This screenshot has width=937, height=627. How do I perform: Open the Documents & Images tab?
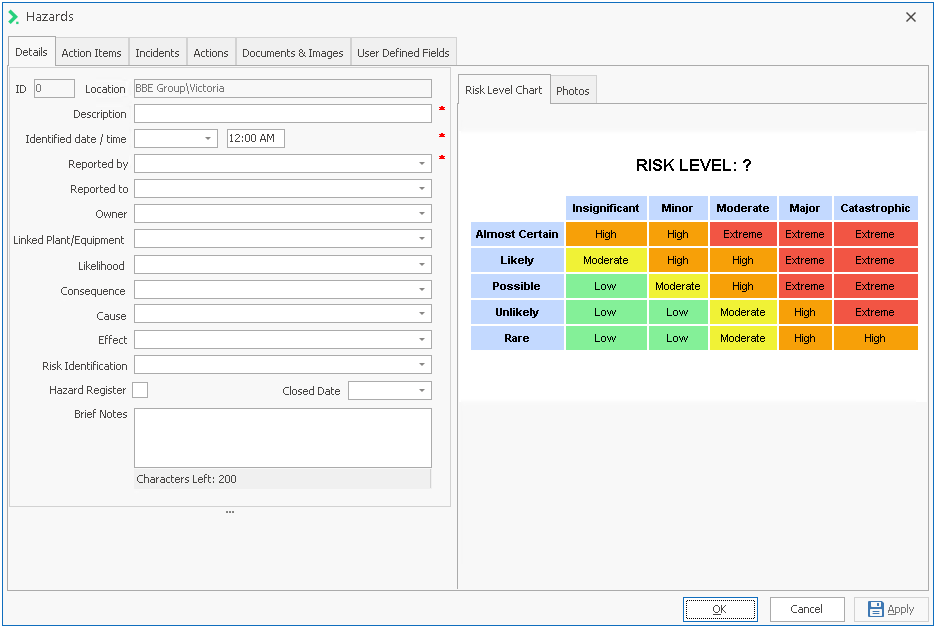coord(293,53)
